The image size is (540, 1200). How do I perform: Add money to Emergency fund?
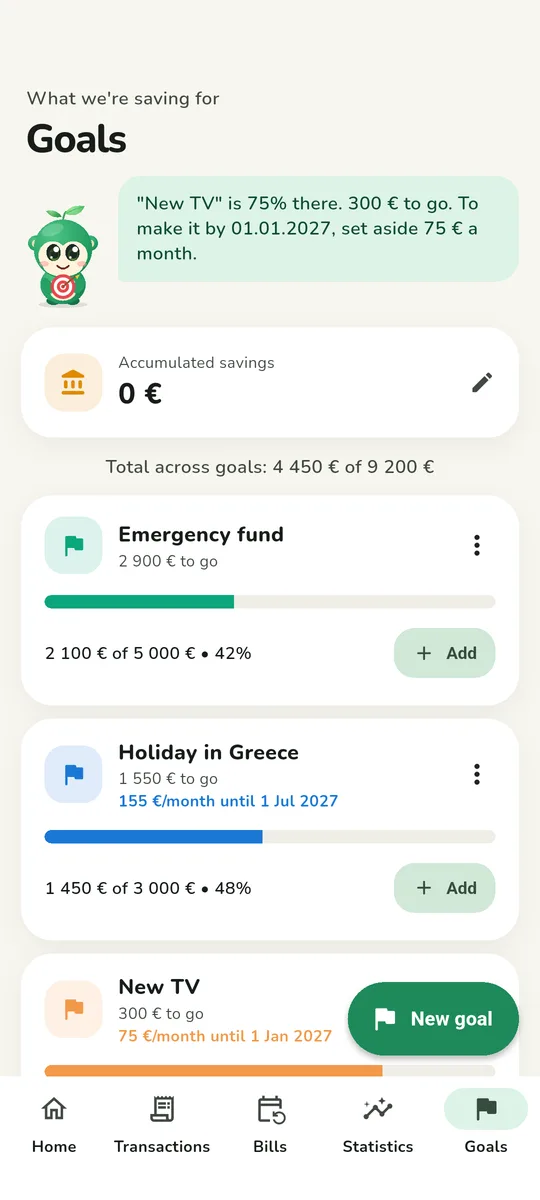click(445, 653)
